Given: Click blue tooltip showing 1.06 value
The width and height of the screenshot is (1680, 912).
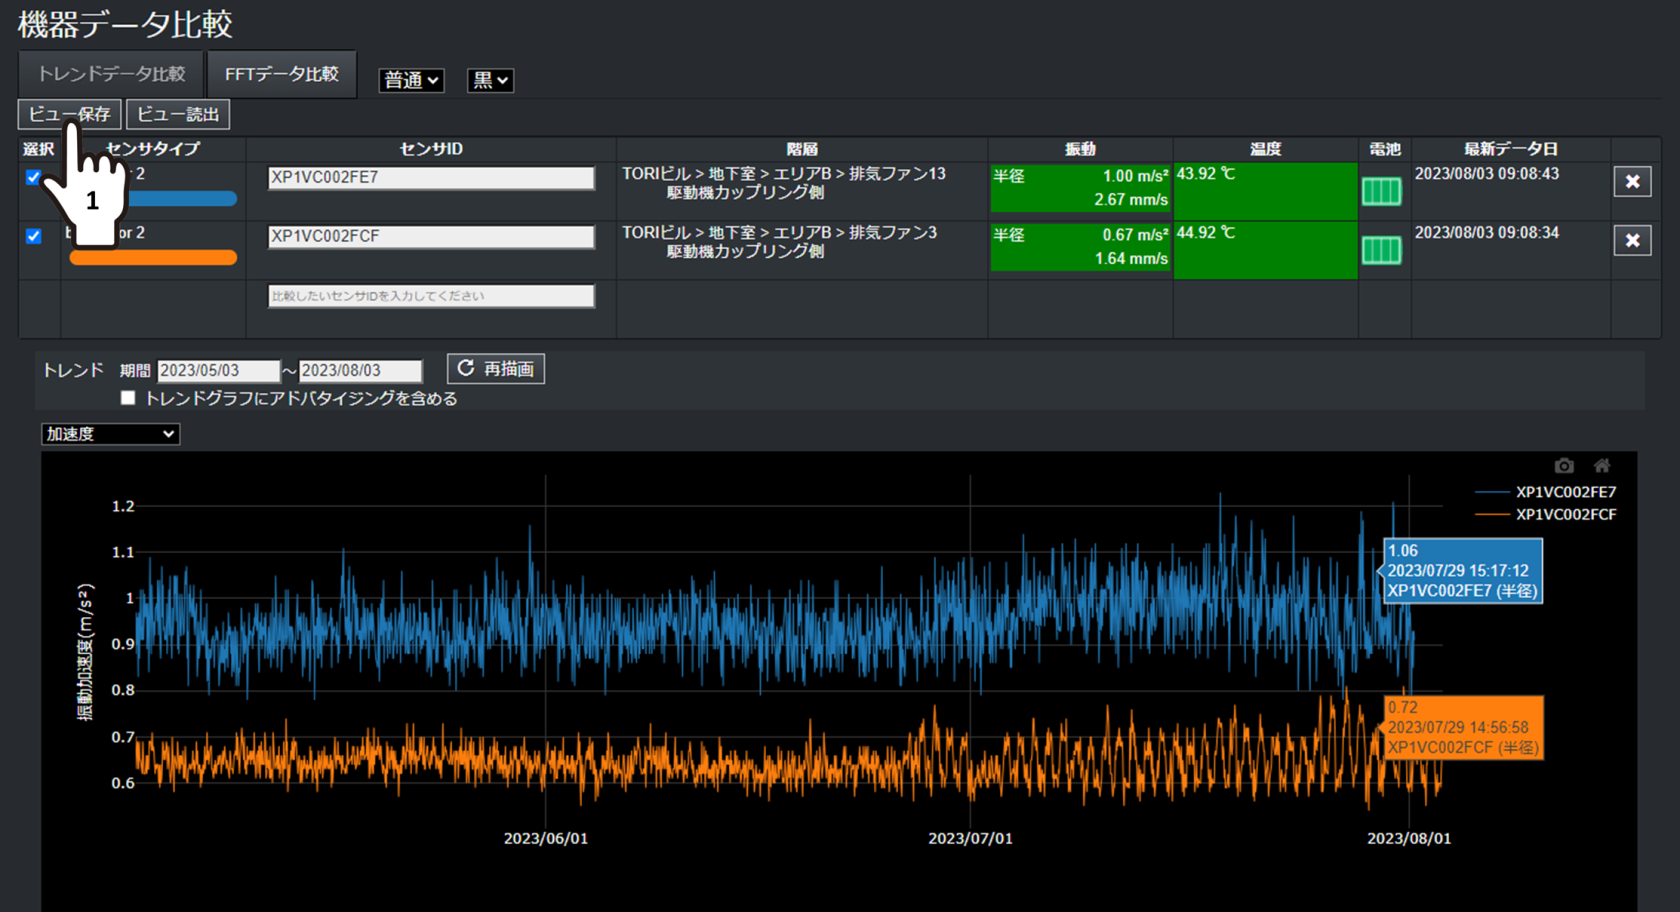Looking at the screenshot, I should (x=1463, y=571).
